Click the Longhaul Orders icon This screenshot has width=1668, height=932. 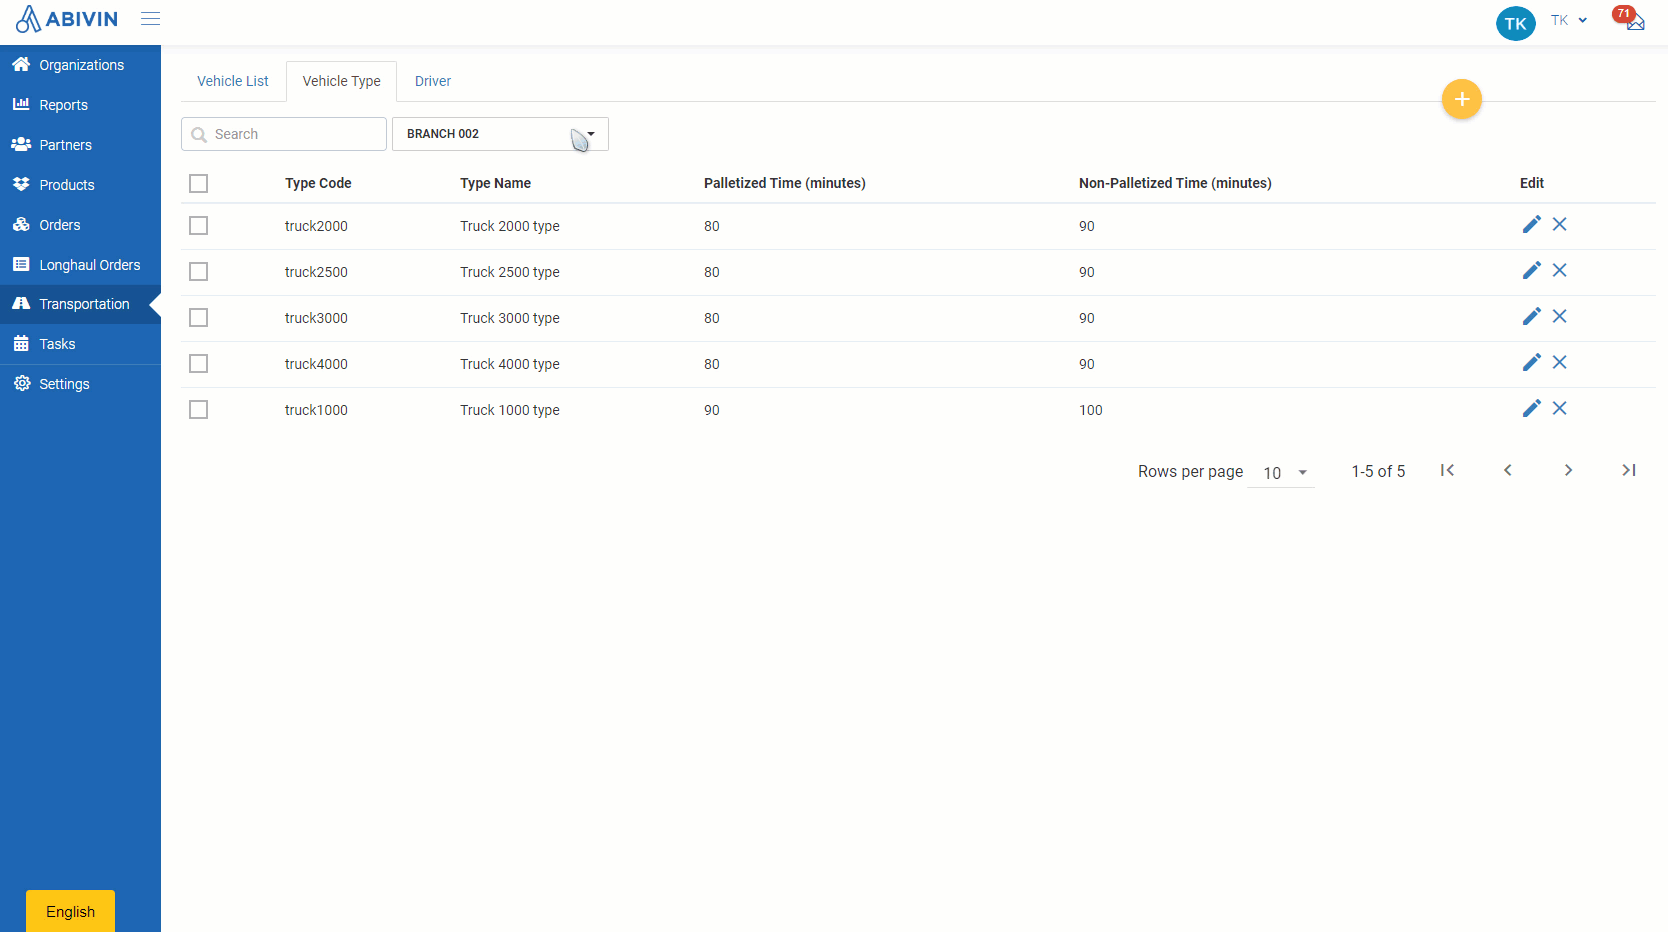pyautogui.click(x=22, y=264)
